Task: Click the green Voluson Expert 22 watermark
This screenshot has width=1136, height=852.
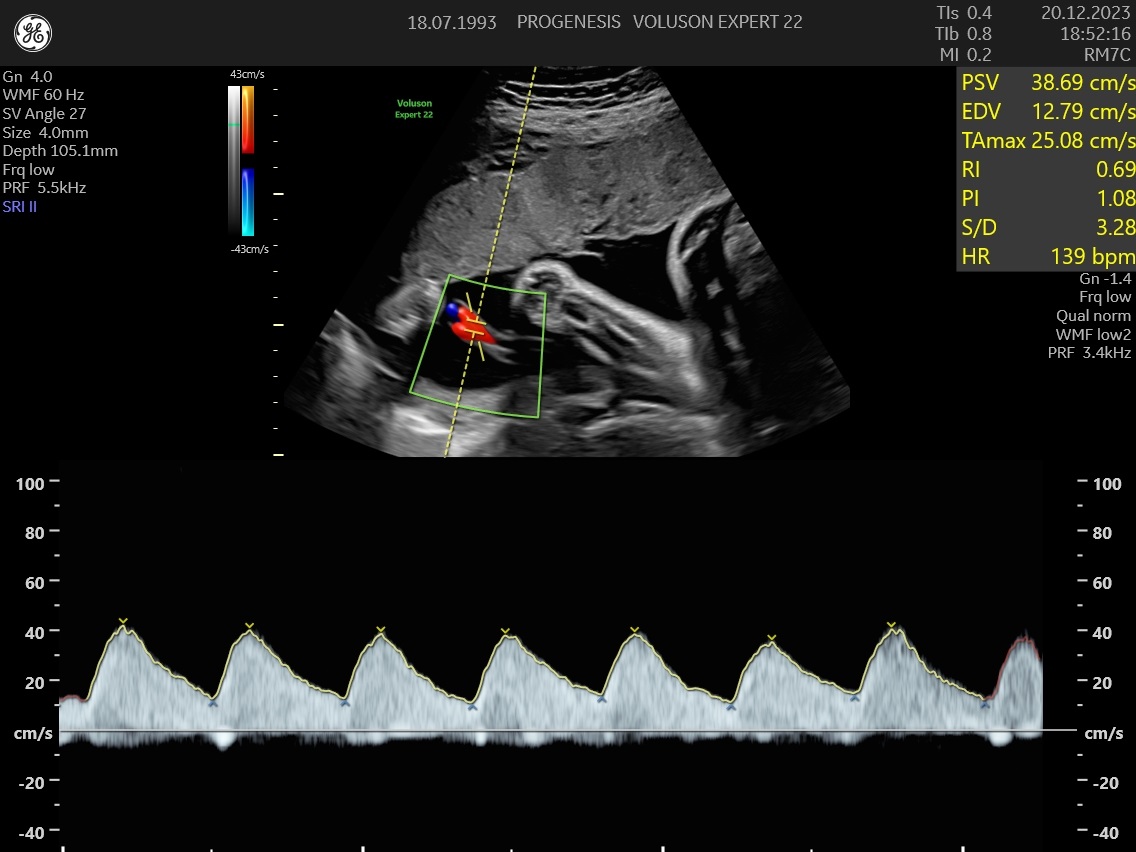Action: pos(414,109)
